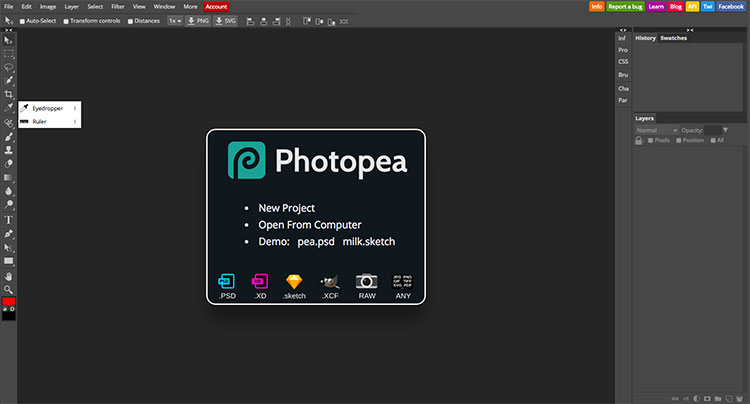Screen dimensions: 750x404
Task: Switch to the Swatches tab
Action: click(673, 38)
